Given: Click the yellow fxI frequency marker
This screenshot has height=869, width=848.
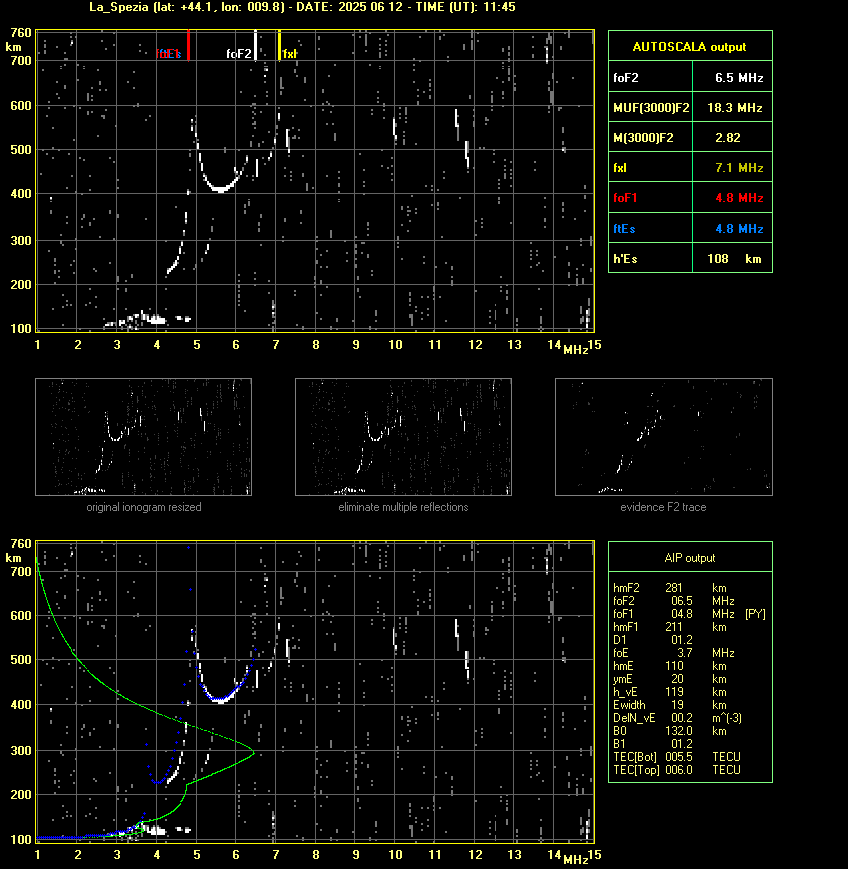Looking at the screenshot, I should click(279, 45).
